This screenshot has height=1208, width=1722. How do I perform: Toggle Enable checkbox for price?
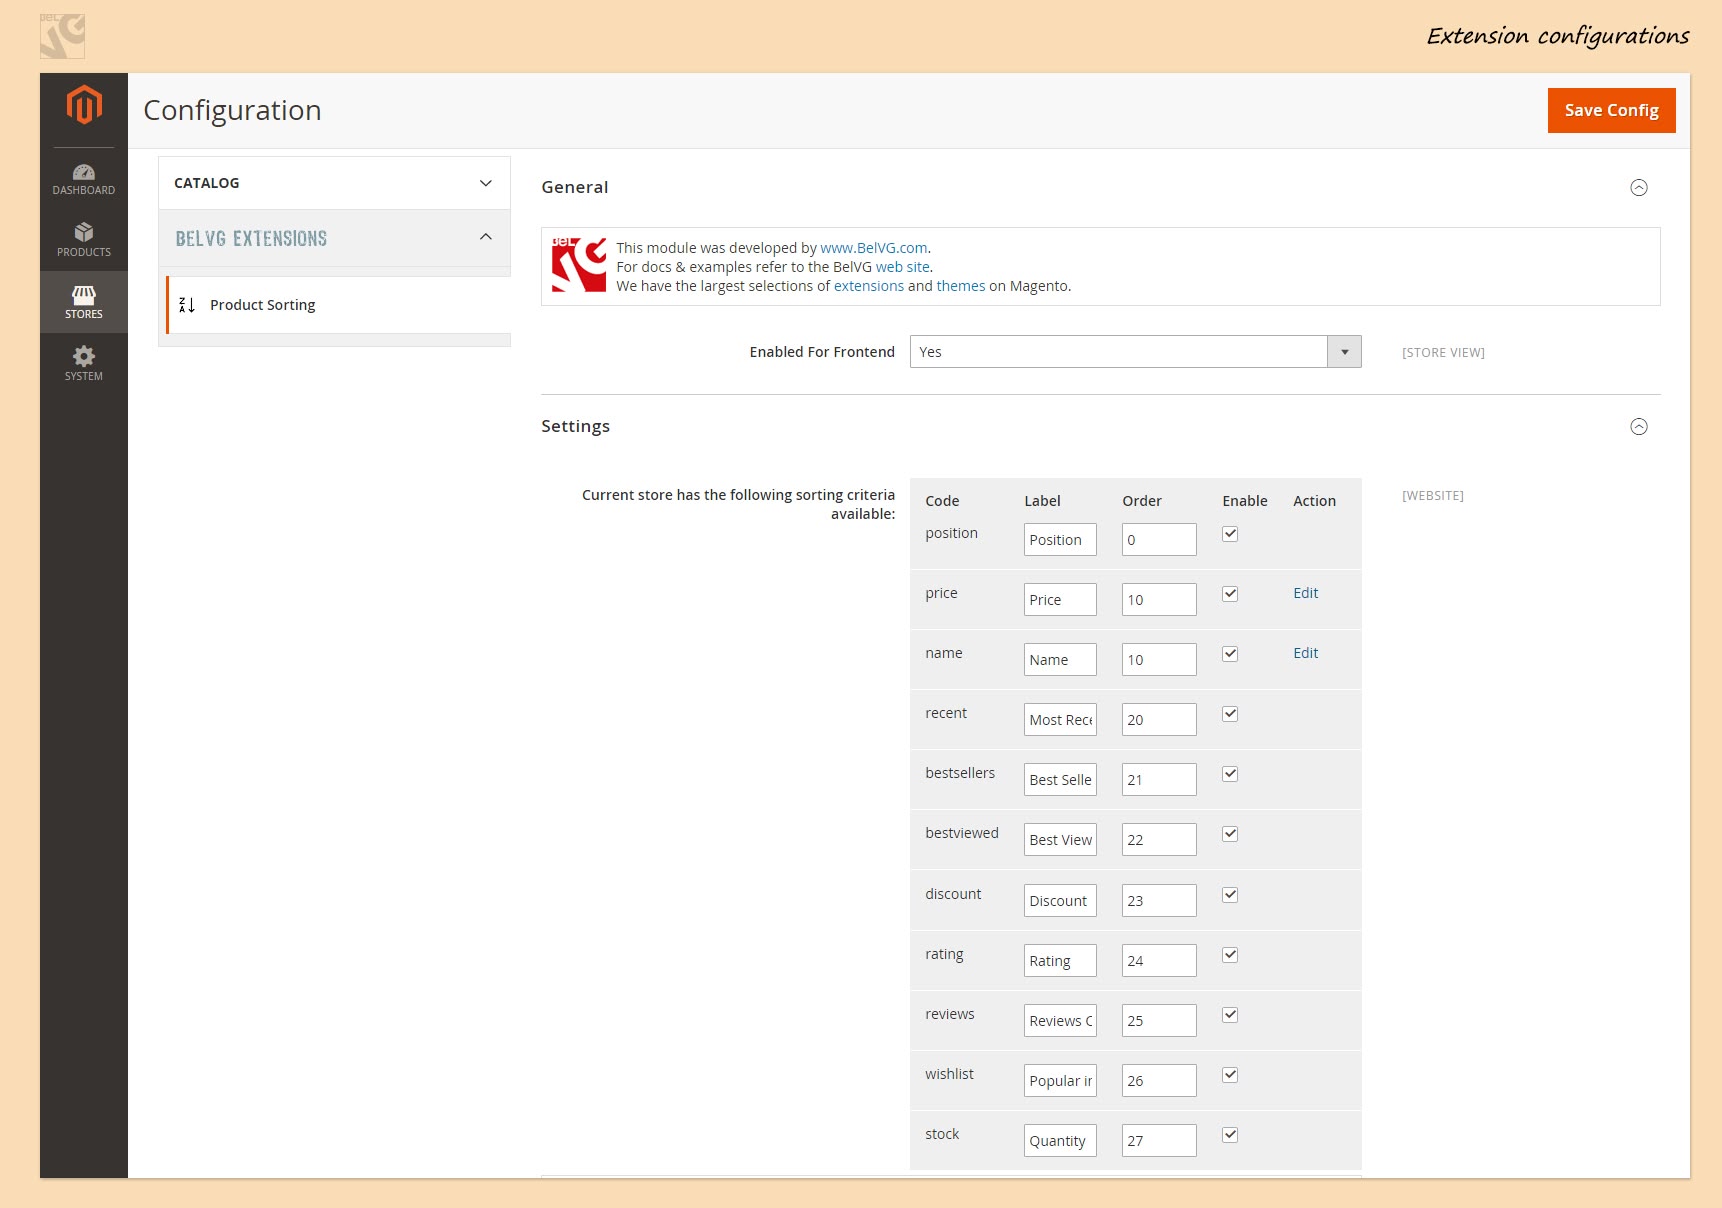tap(1230, 594)
